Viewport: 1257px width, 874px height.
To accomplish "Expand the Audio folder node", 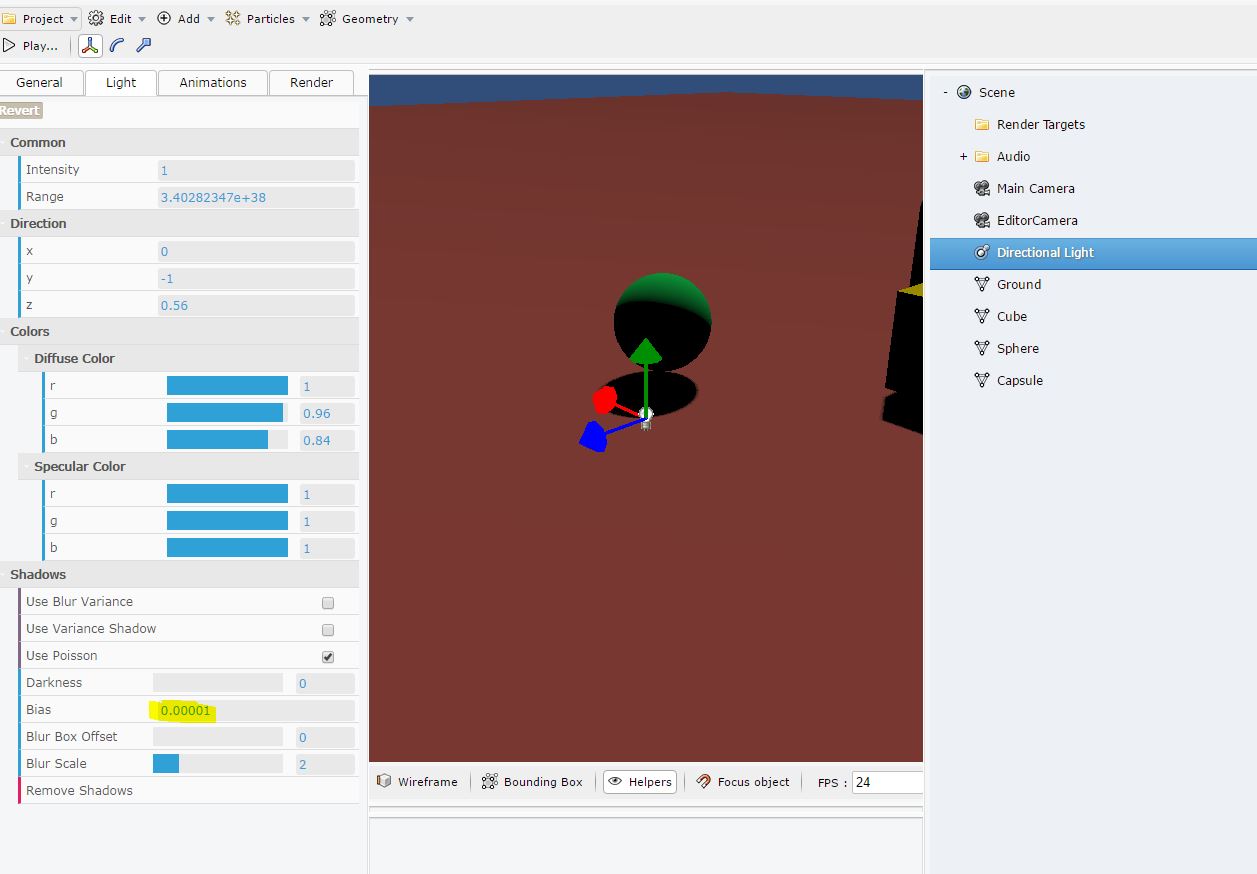I will pyautogui.click(x=963, y=157).
